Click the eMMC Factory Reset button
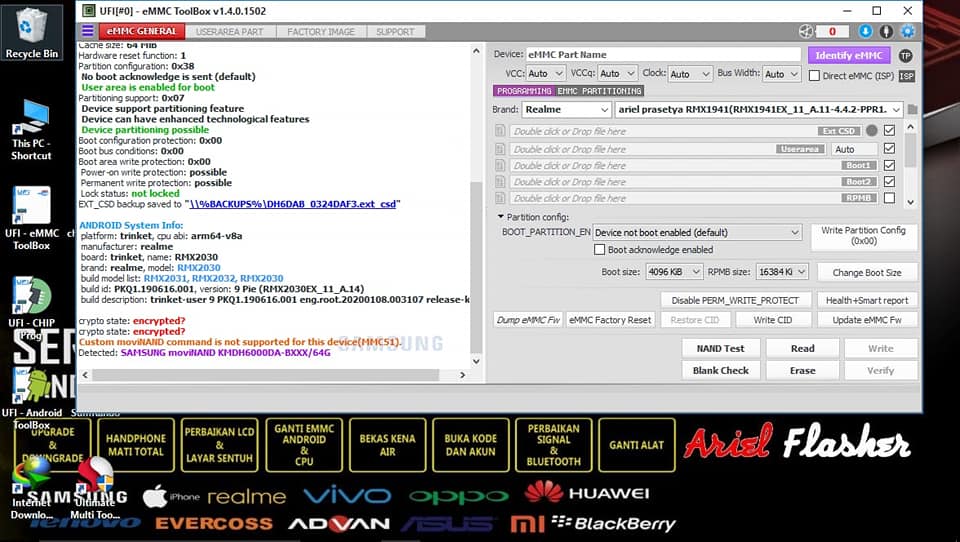 (x=610, y=320)
